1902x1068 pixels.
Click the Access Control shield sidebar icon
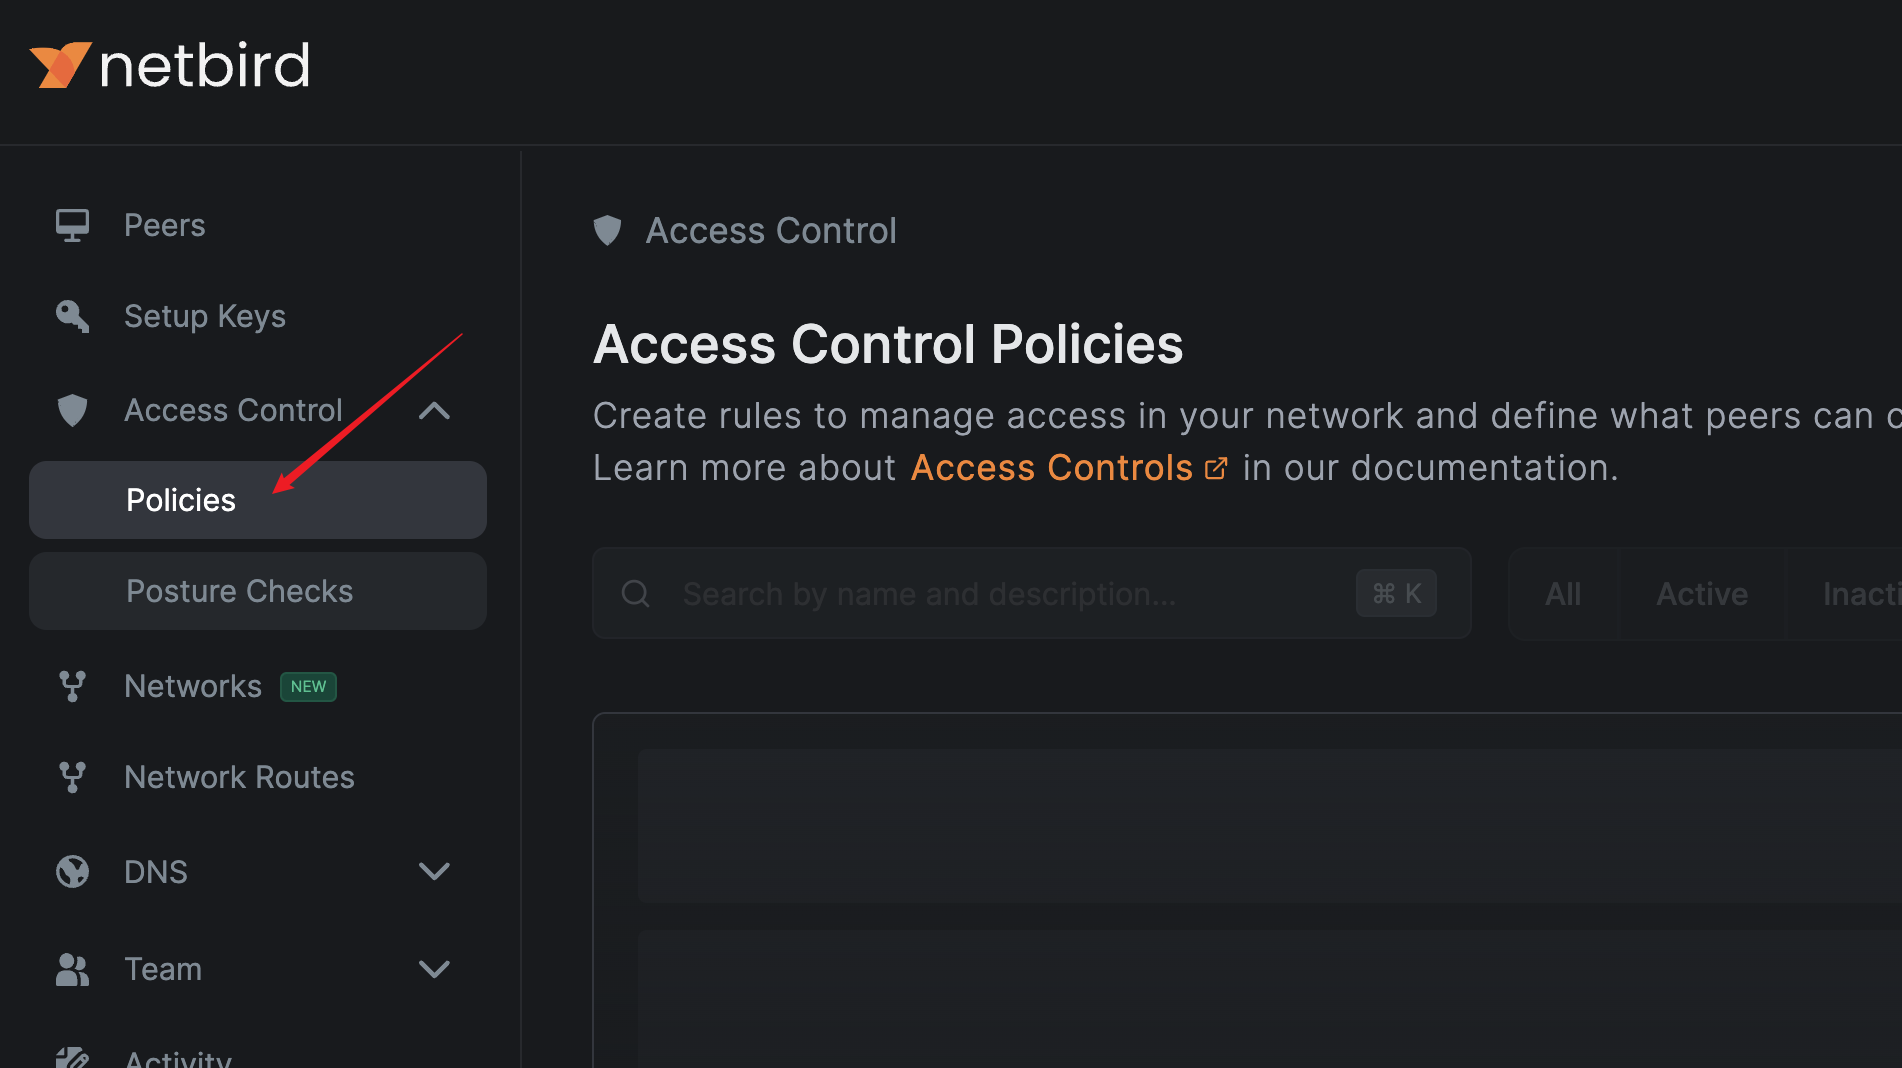[x=72, y=410]
